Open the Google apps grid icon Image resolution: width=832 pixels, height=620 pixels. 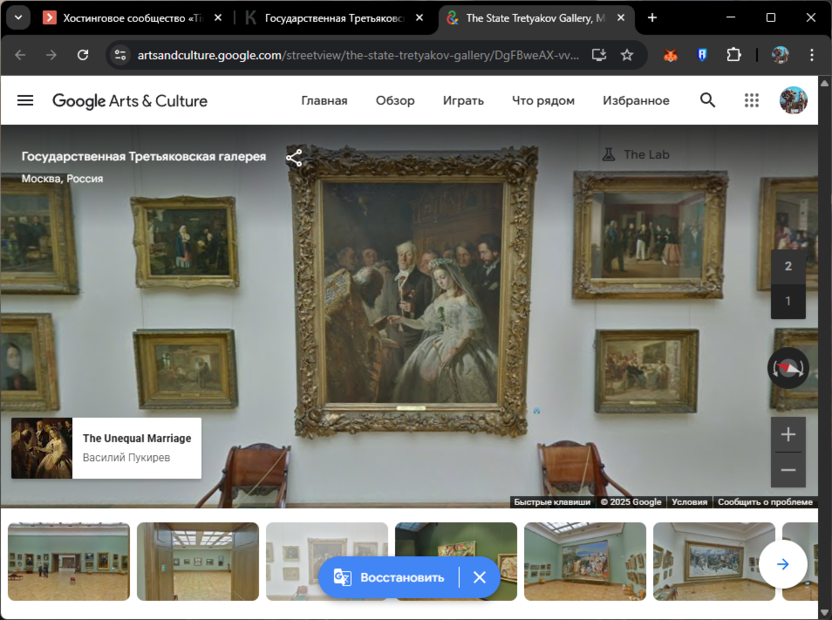751,100
